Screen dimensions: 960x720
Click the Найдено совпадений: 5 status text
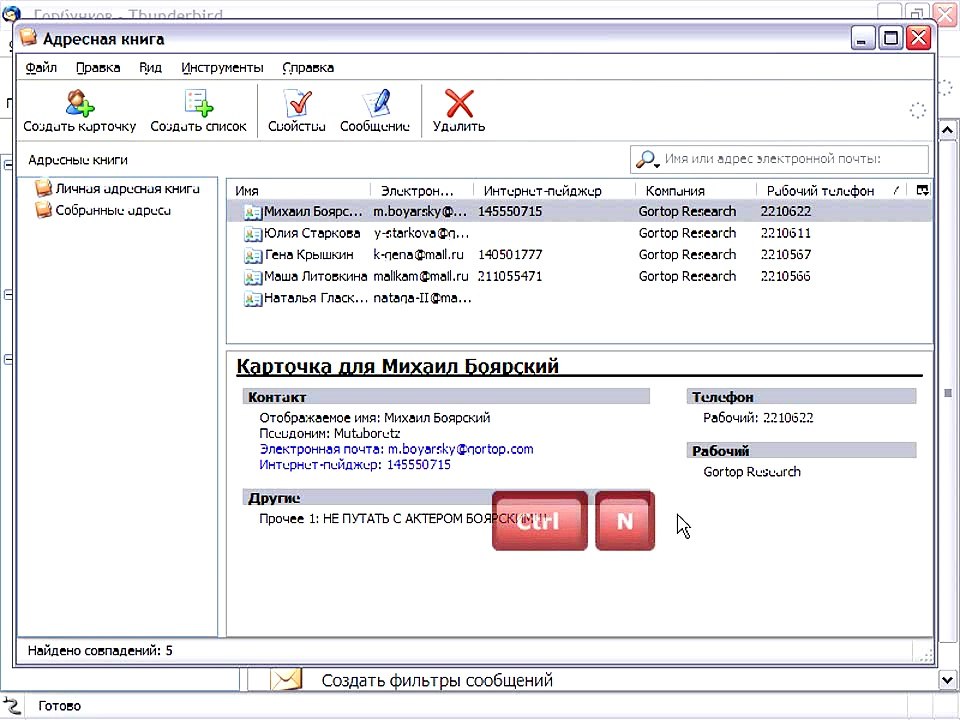click(100, 650)
